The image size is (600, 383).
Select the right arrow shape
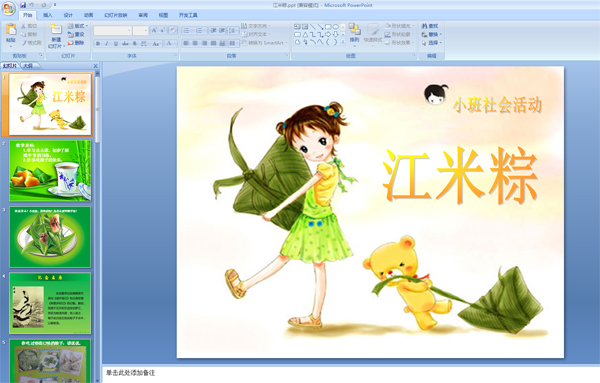[x=328, y=34]
